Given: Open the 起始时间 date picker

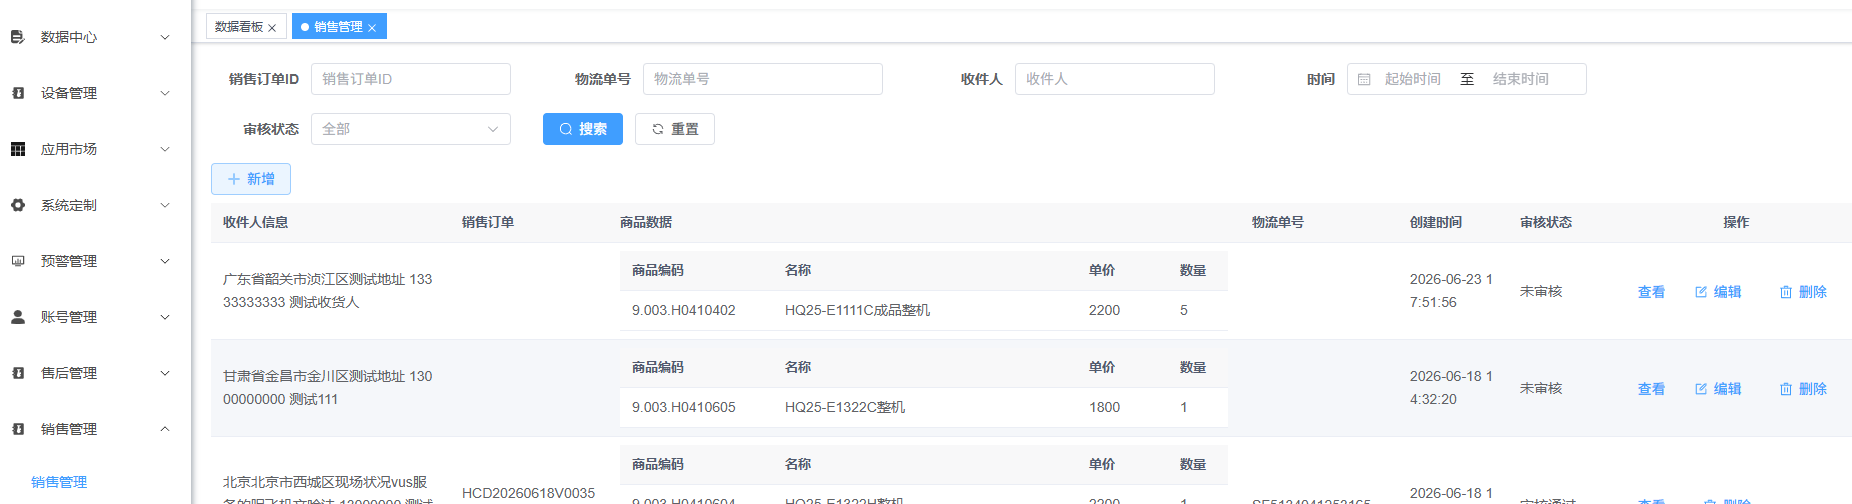Looking at the screenshot, I should coord(1412,79).
